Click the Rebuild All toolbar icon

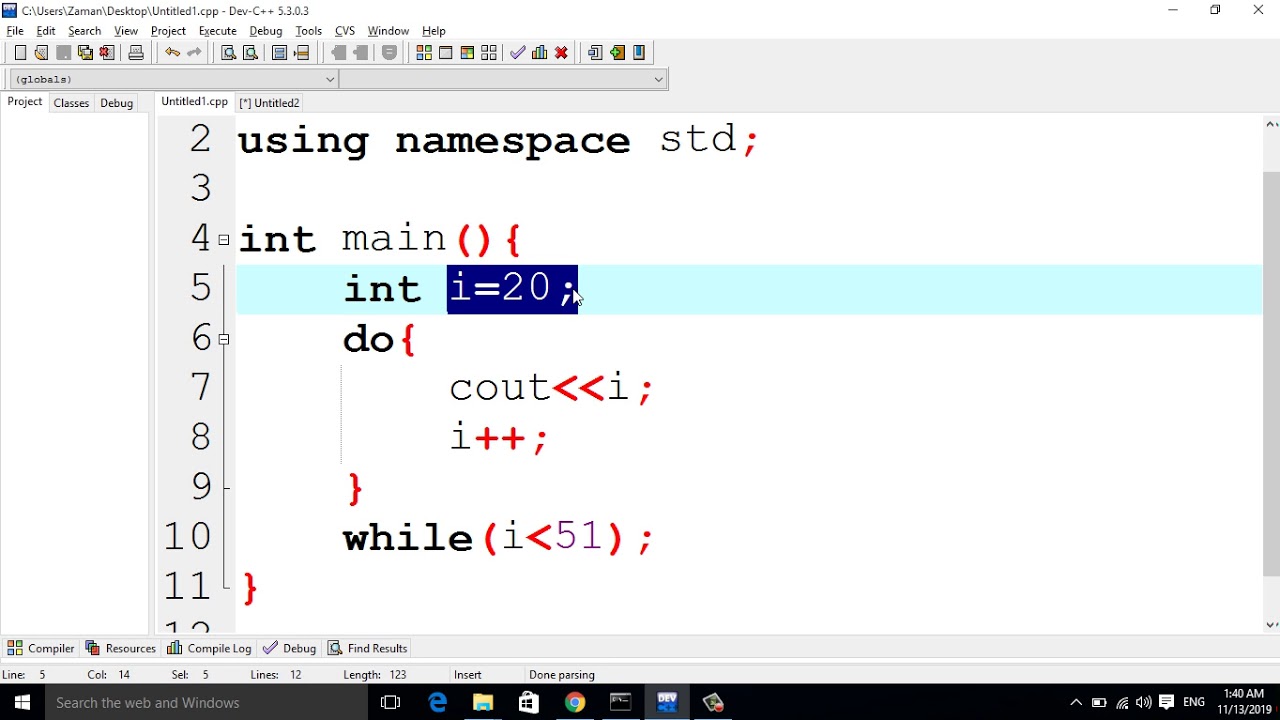click(489, 53)
